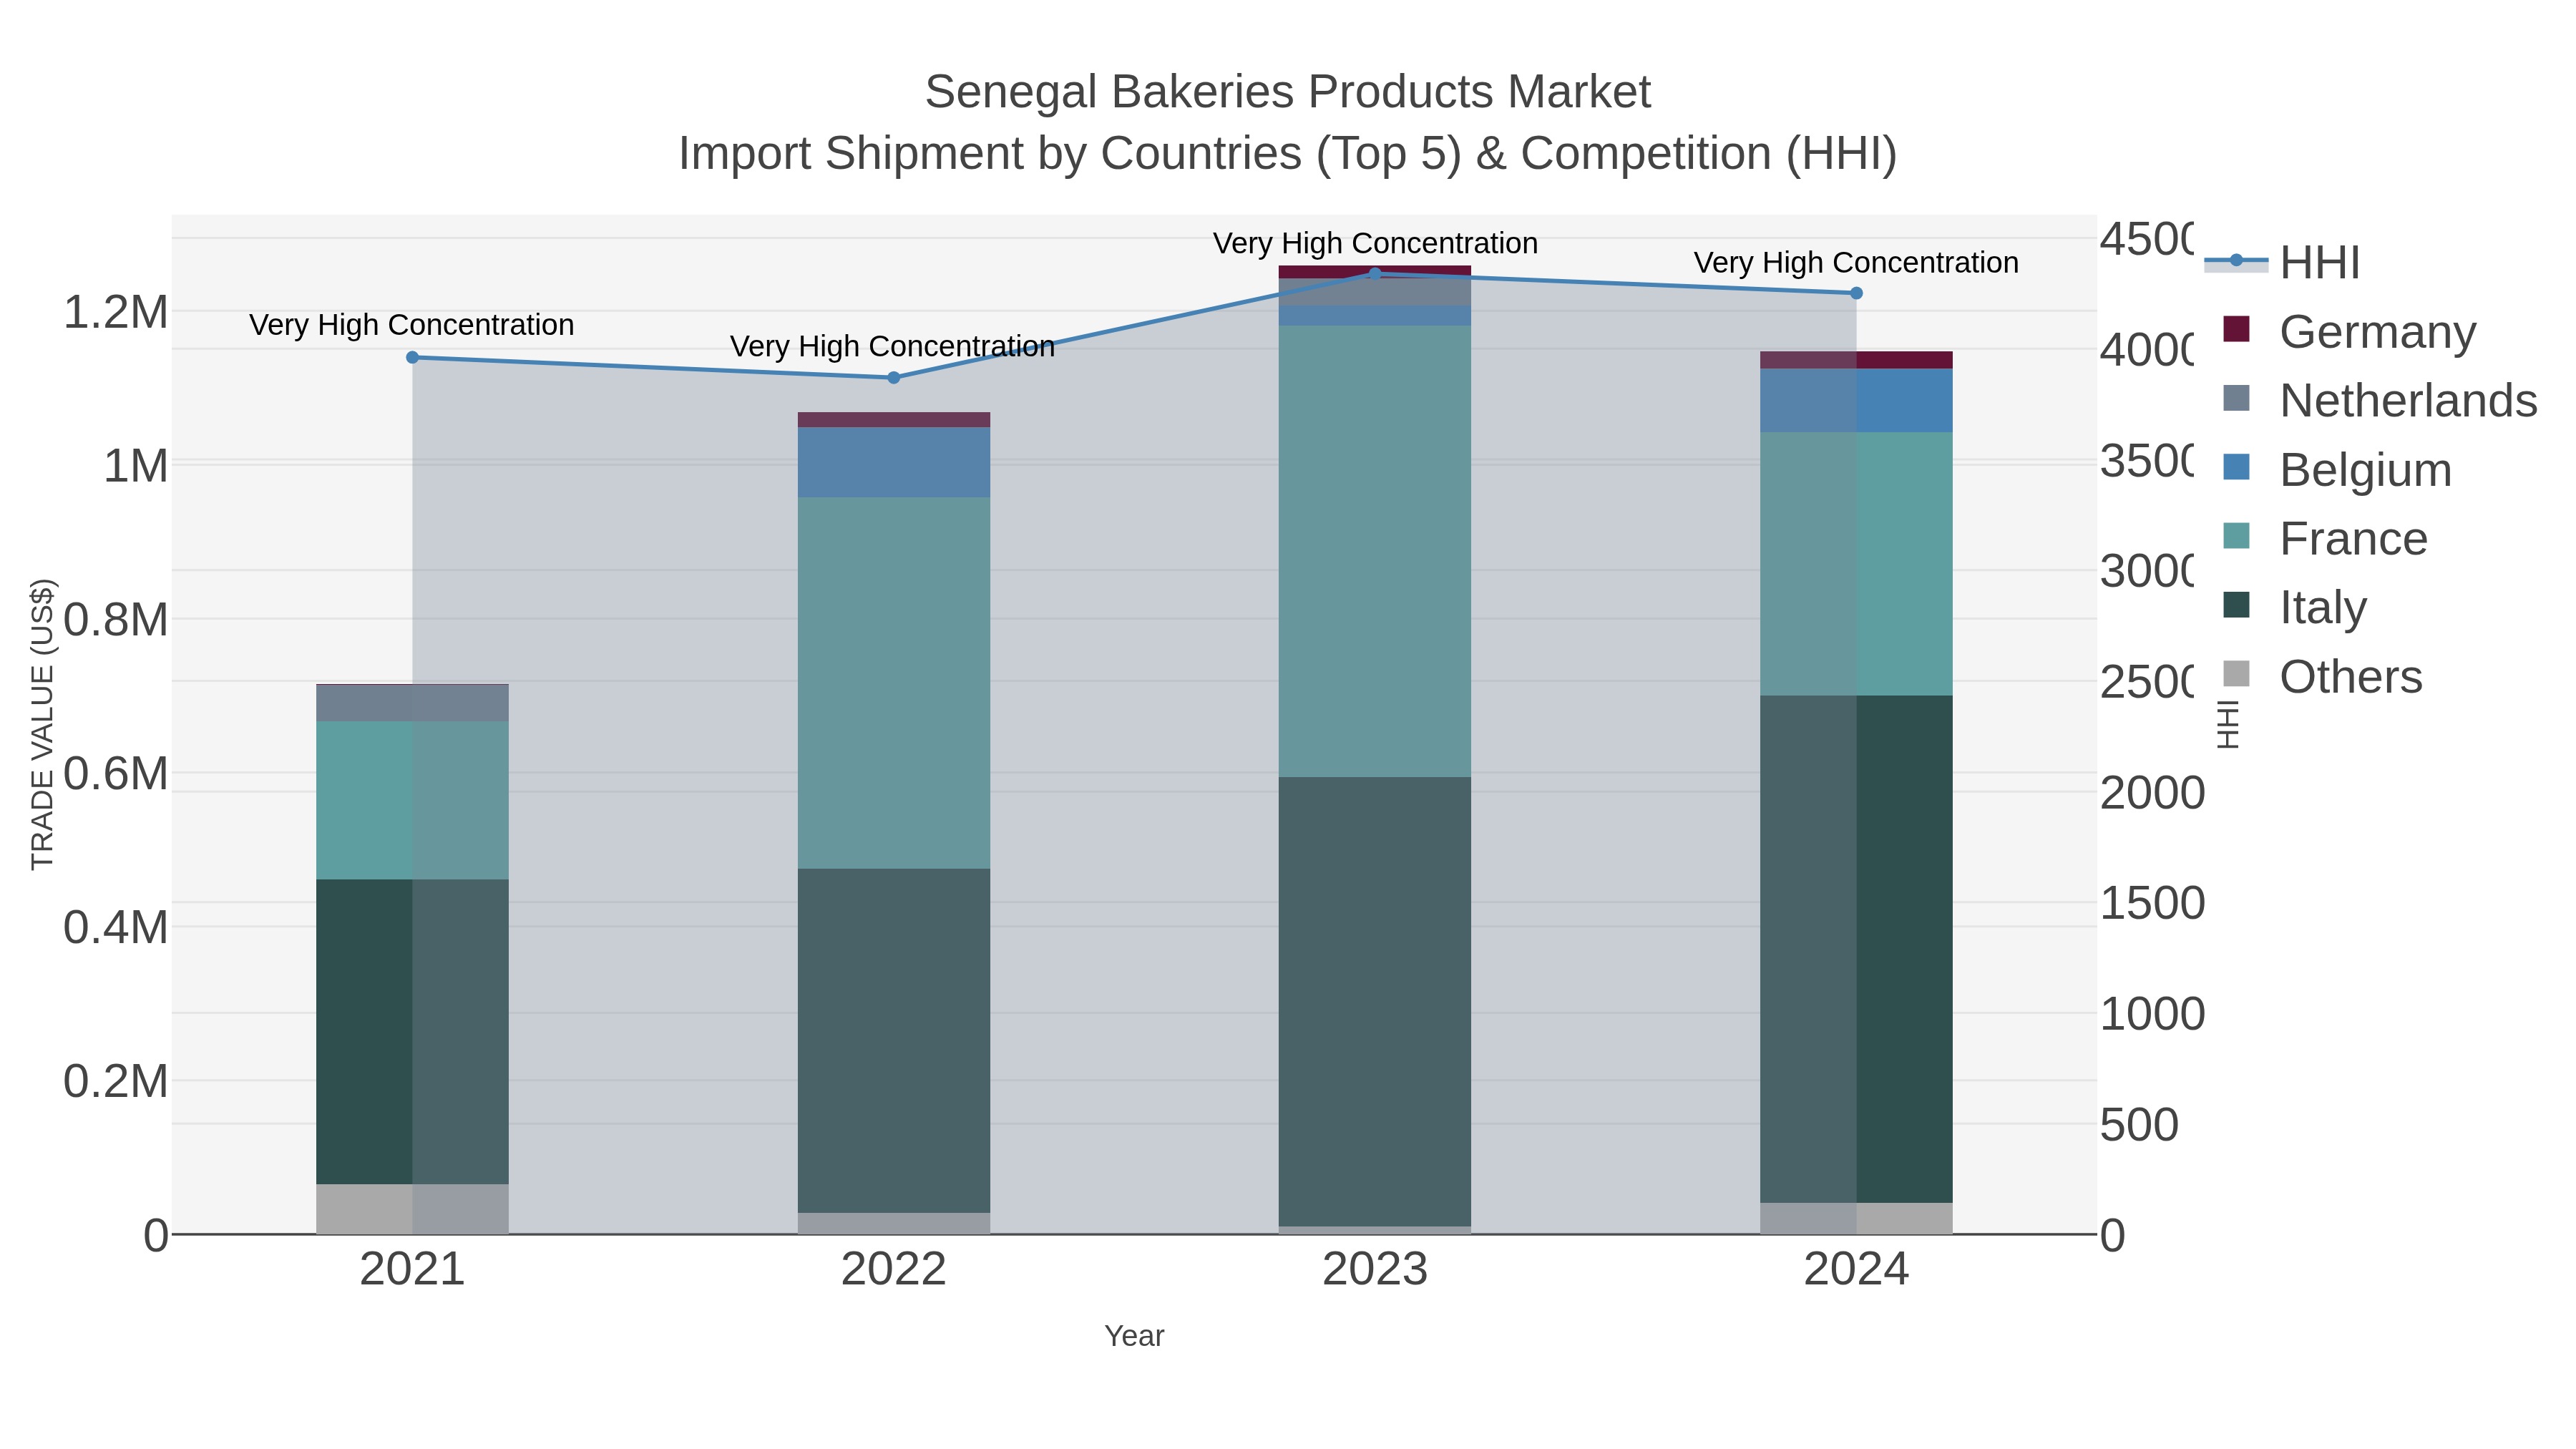Click the Germany maroon legend swatch
Image resolution: width=2576 pixels, height=1449 pixels.
click(x=2236, y=329)
